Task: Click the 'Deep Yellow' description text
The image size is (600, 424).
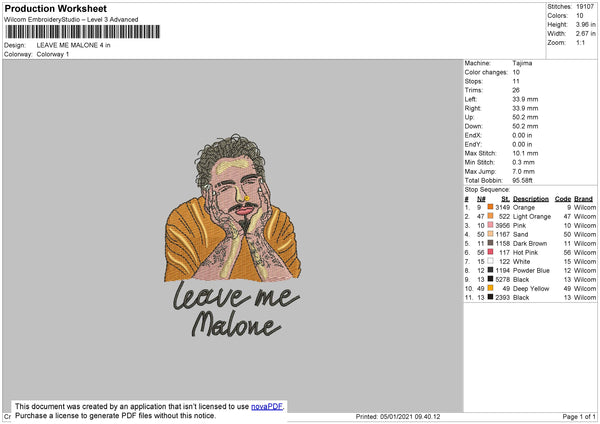Action: [531, 289]
